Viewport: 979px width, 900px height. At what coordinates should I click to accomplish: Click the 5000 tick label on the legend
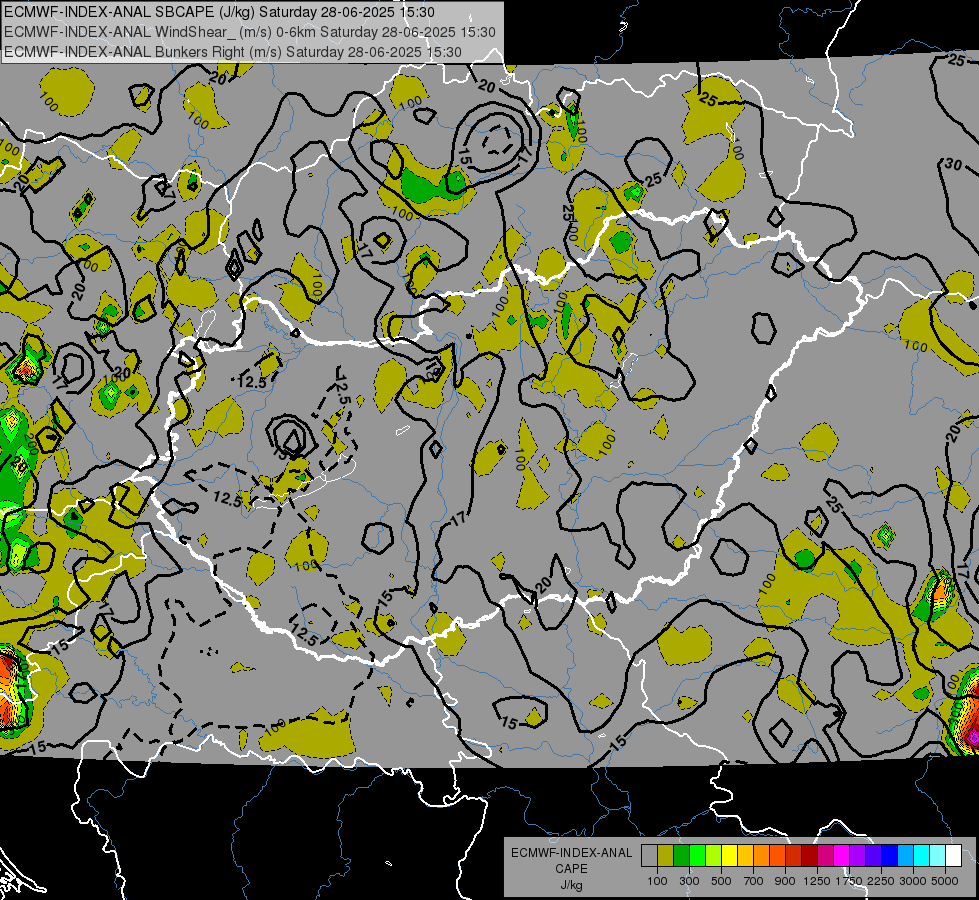pyautogui.click(x=945, y=881)
